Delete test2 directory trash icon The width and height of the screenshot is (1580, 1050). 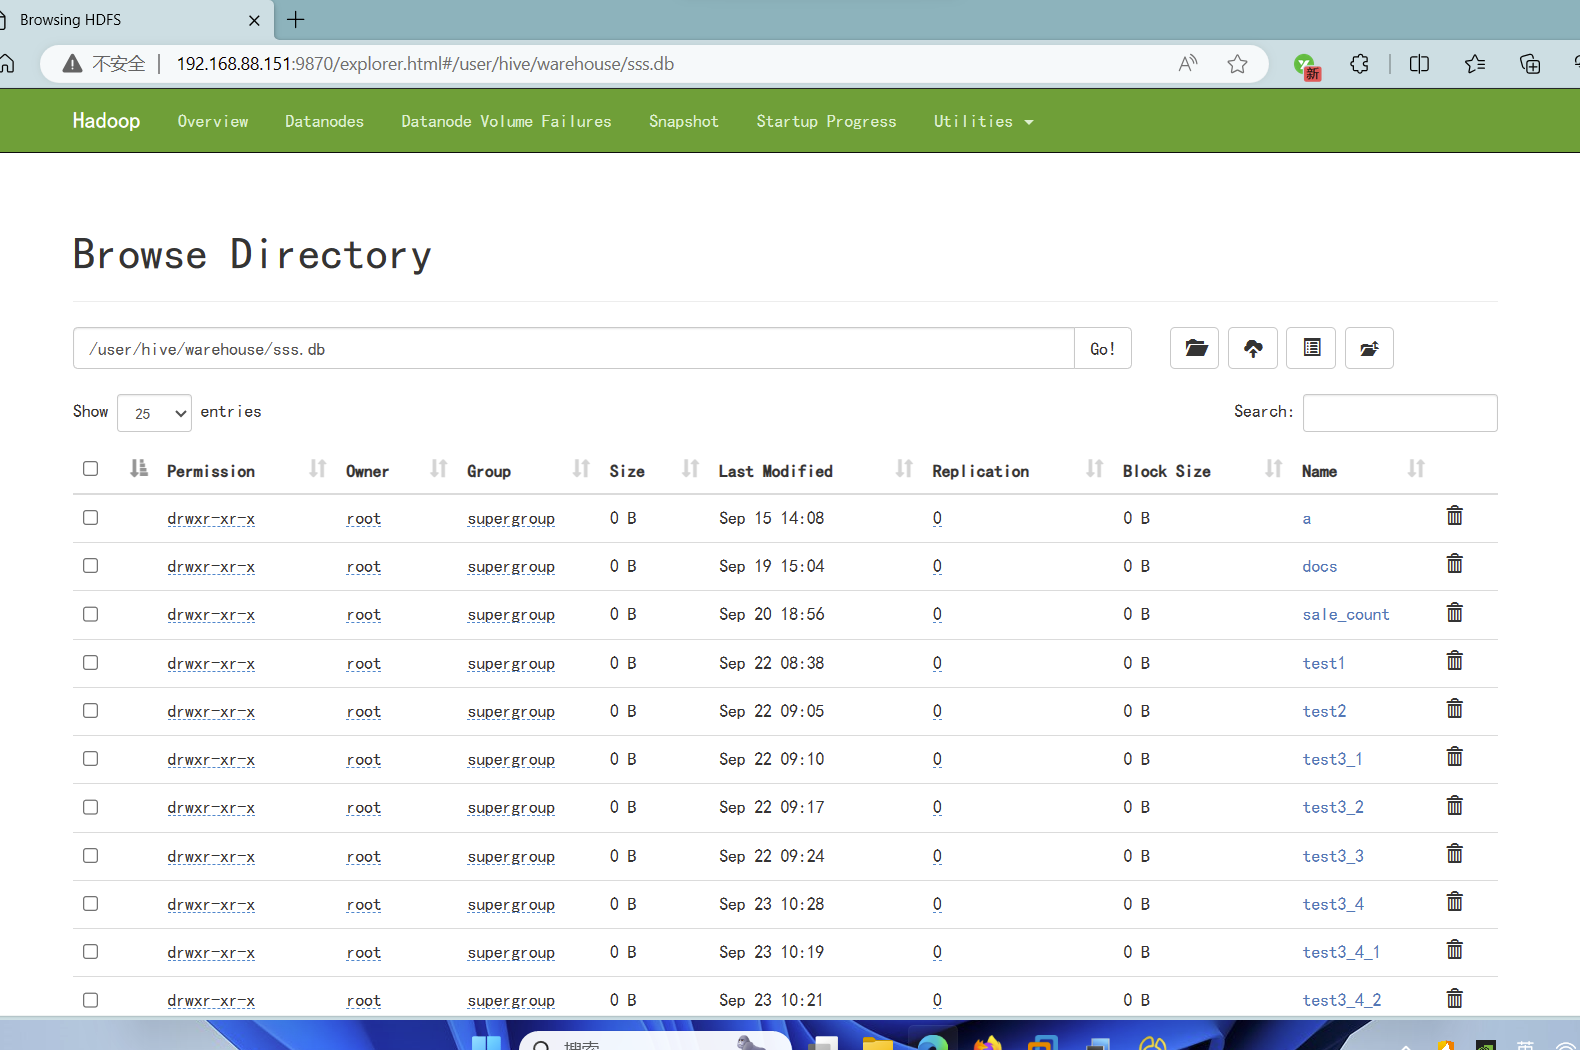click(x=1455, y=709)
